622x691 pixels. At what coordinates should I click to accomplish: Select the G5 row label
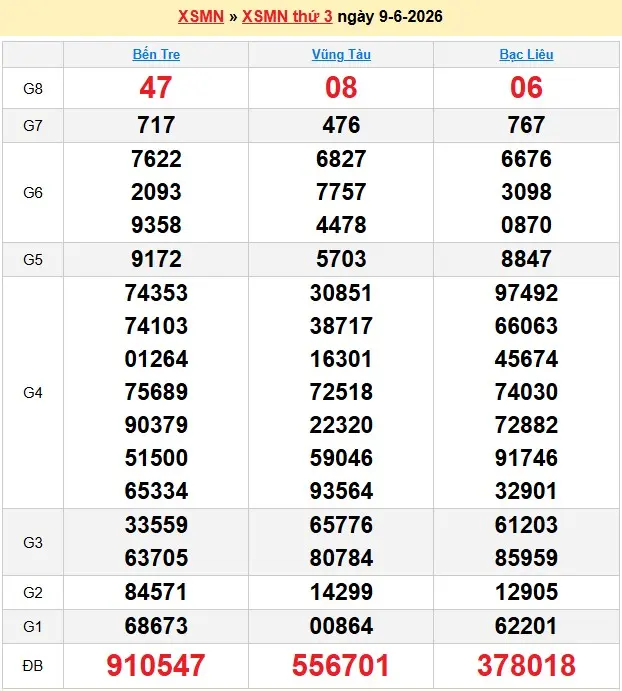(x=33, y=260)
